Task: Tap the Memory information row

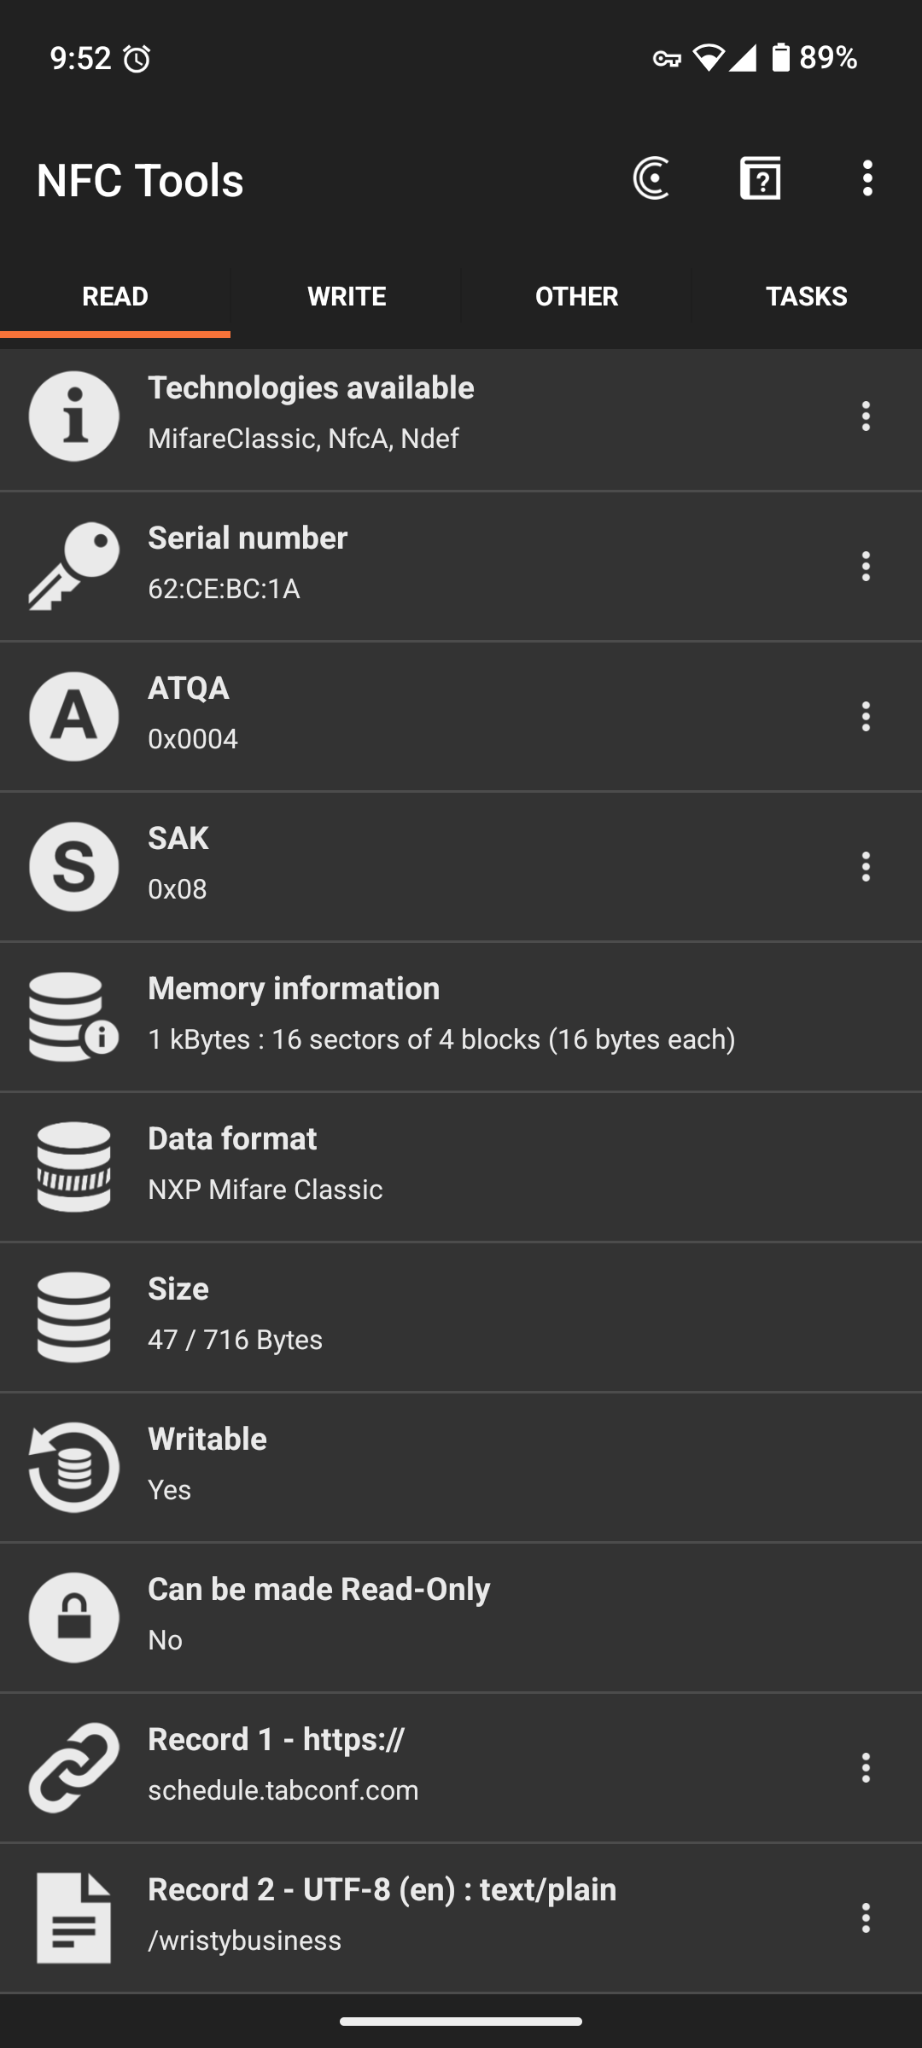Action: point(441,1016)
